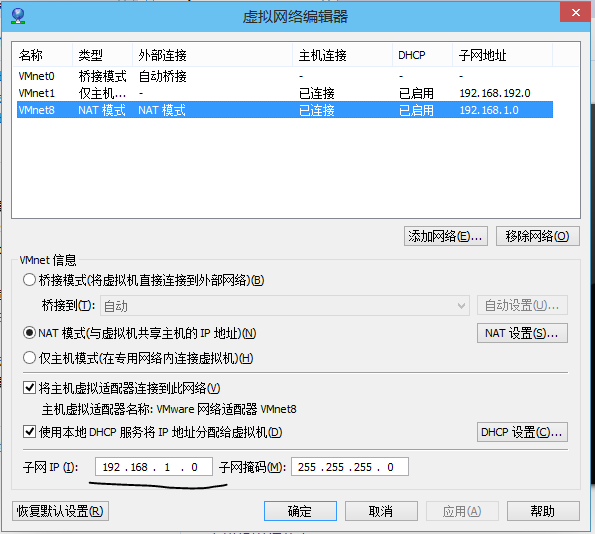Click 恢复默认设置 button
The image size is (595, 534).
coord(60,511)
